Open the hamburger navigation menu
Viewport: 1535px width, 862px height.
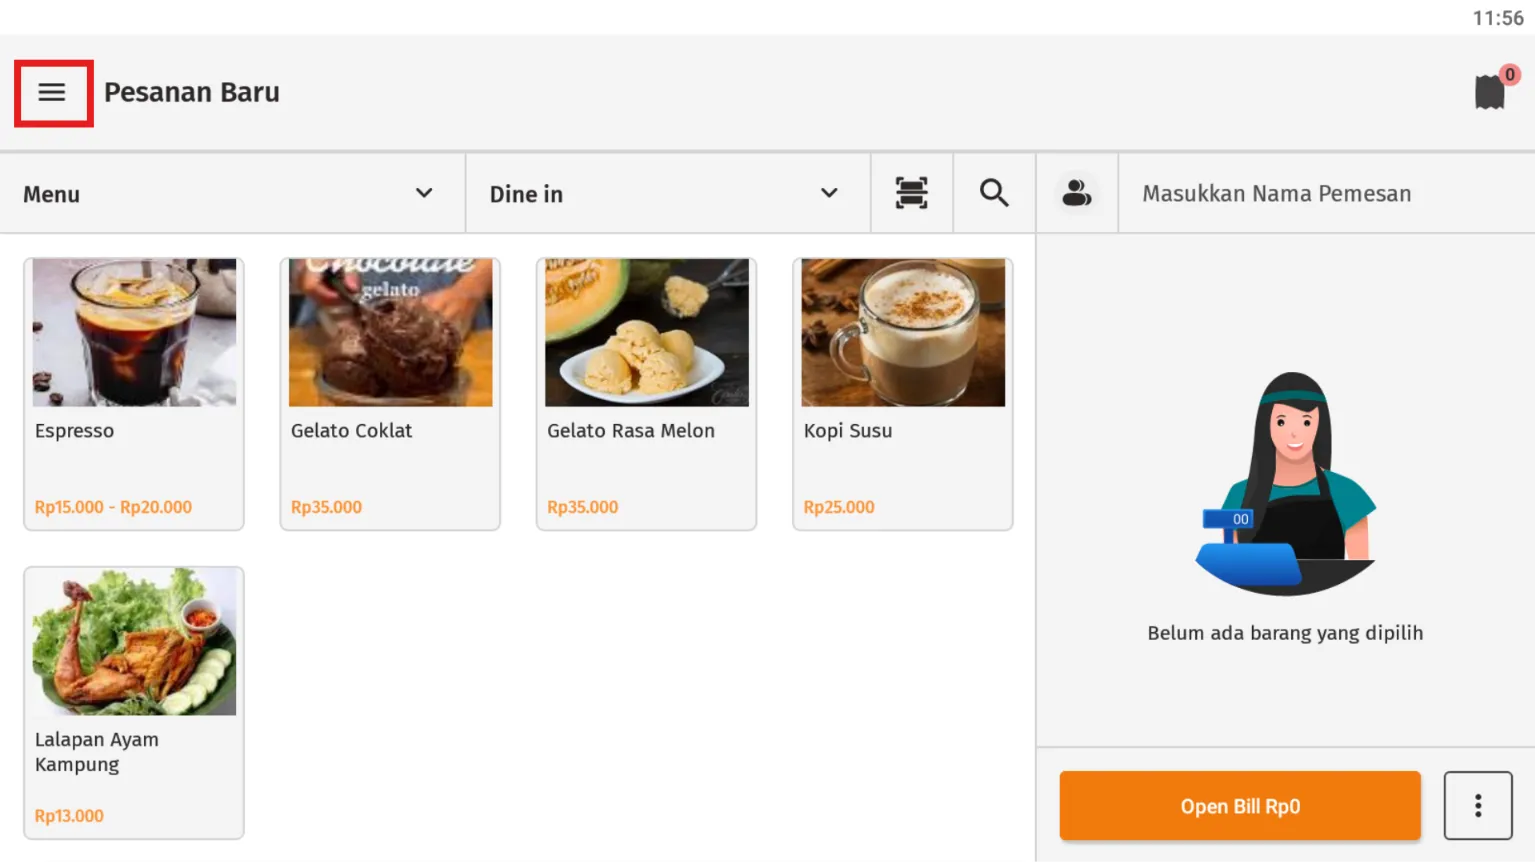click(x=52, y=93)
